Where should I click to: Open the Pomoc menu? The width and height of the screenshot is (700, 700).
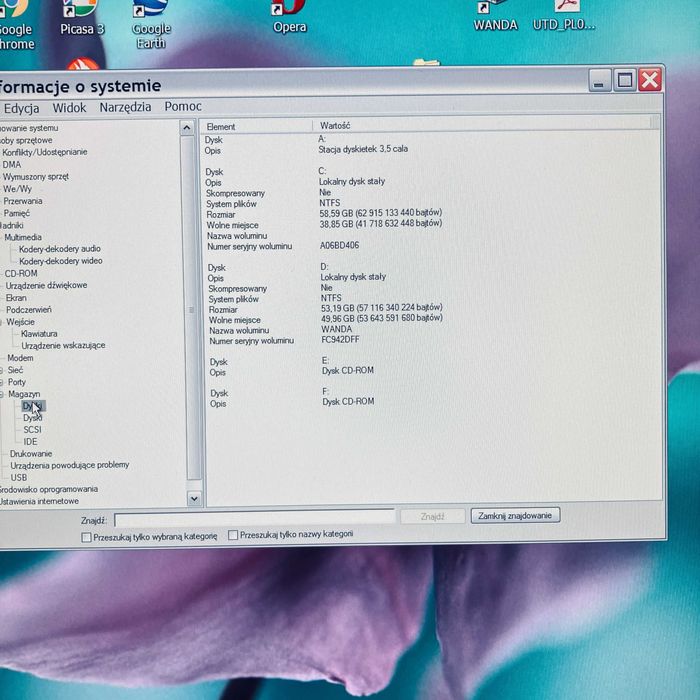click(x=183, y=106)
